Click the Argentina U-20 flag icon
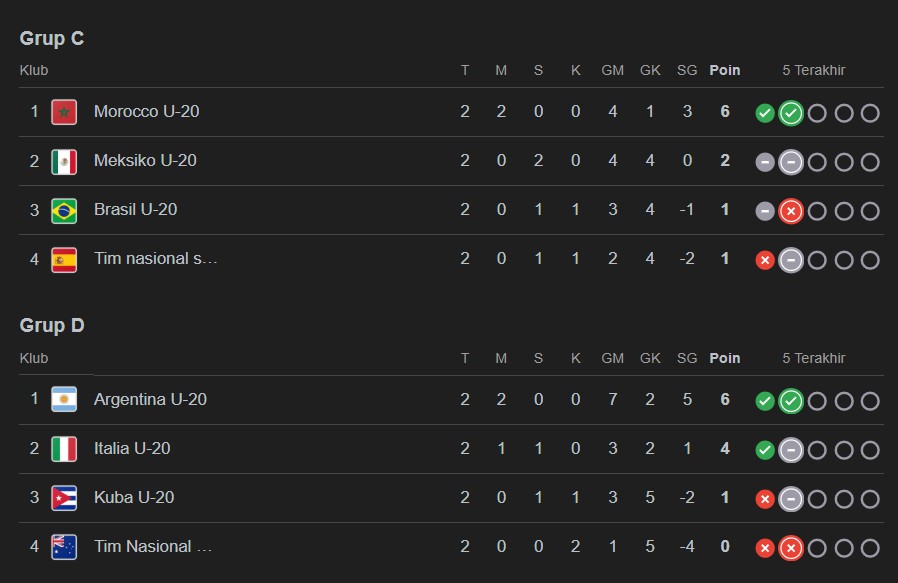The height and width of the screenshot is (583, 898). (64, 400)
